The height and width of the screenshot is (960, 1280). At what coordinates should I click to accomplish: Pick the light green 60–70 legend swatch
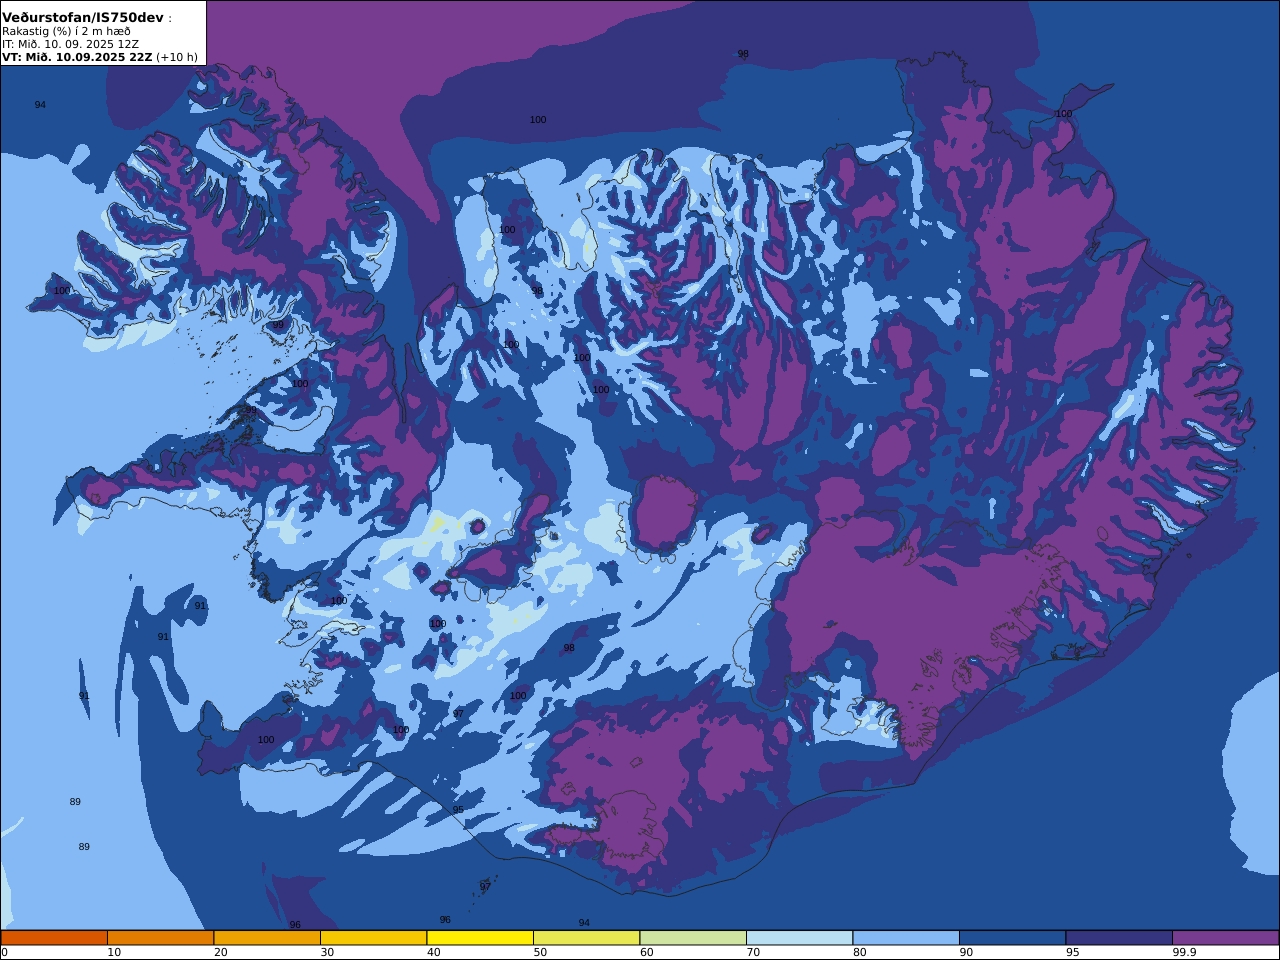point(693,938)
